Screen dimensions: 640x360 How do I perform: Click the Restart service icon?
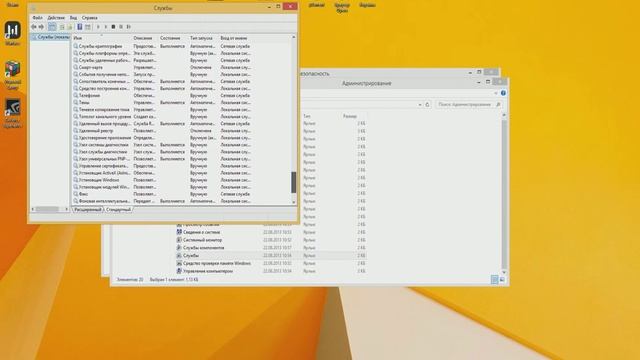tap(129, 27)
